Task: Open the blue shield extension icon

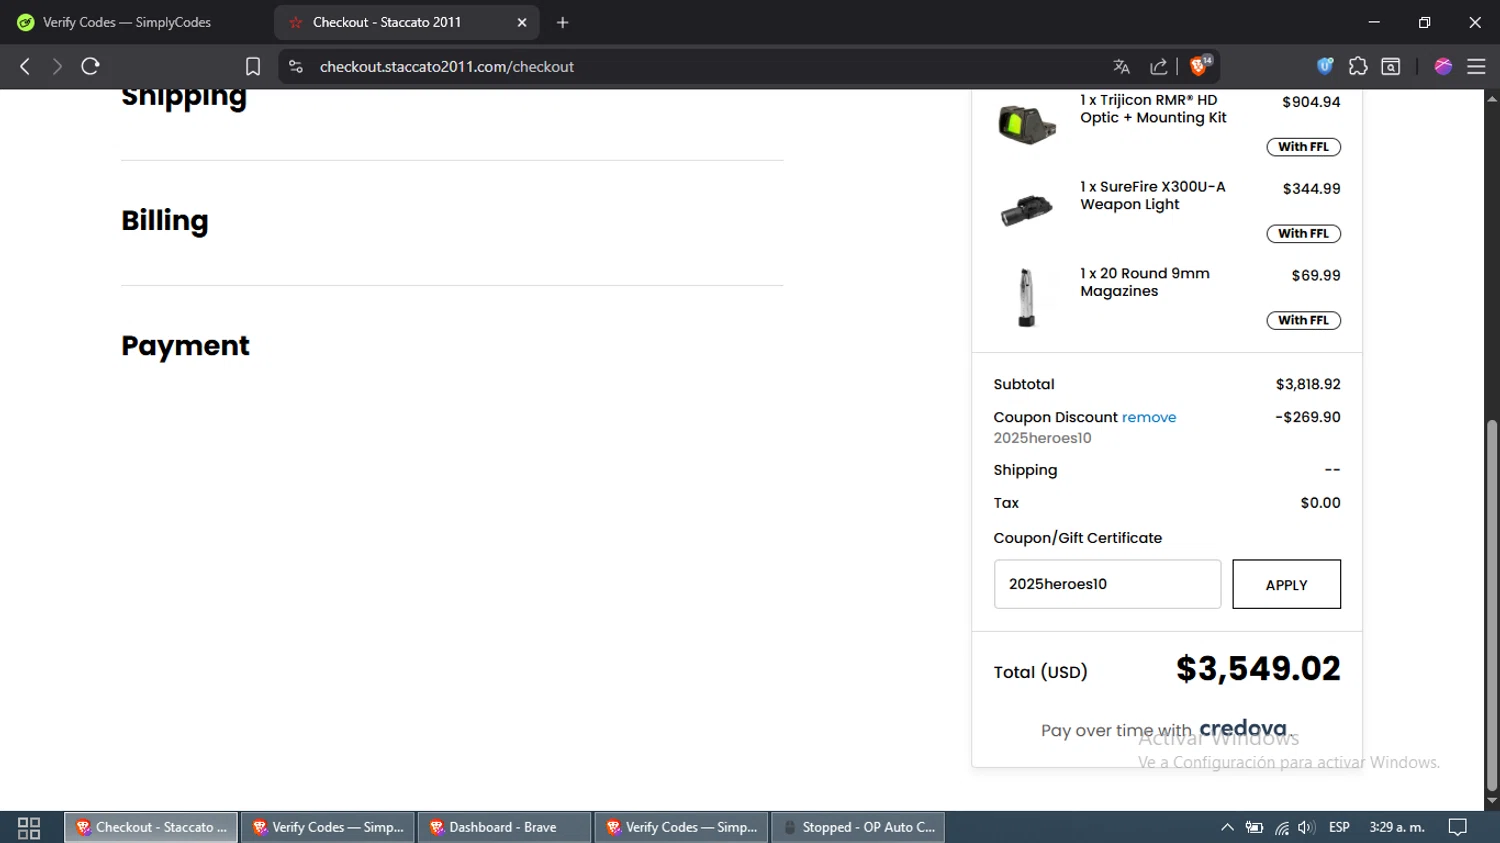Action: coord(1325,66)
